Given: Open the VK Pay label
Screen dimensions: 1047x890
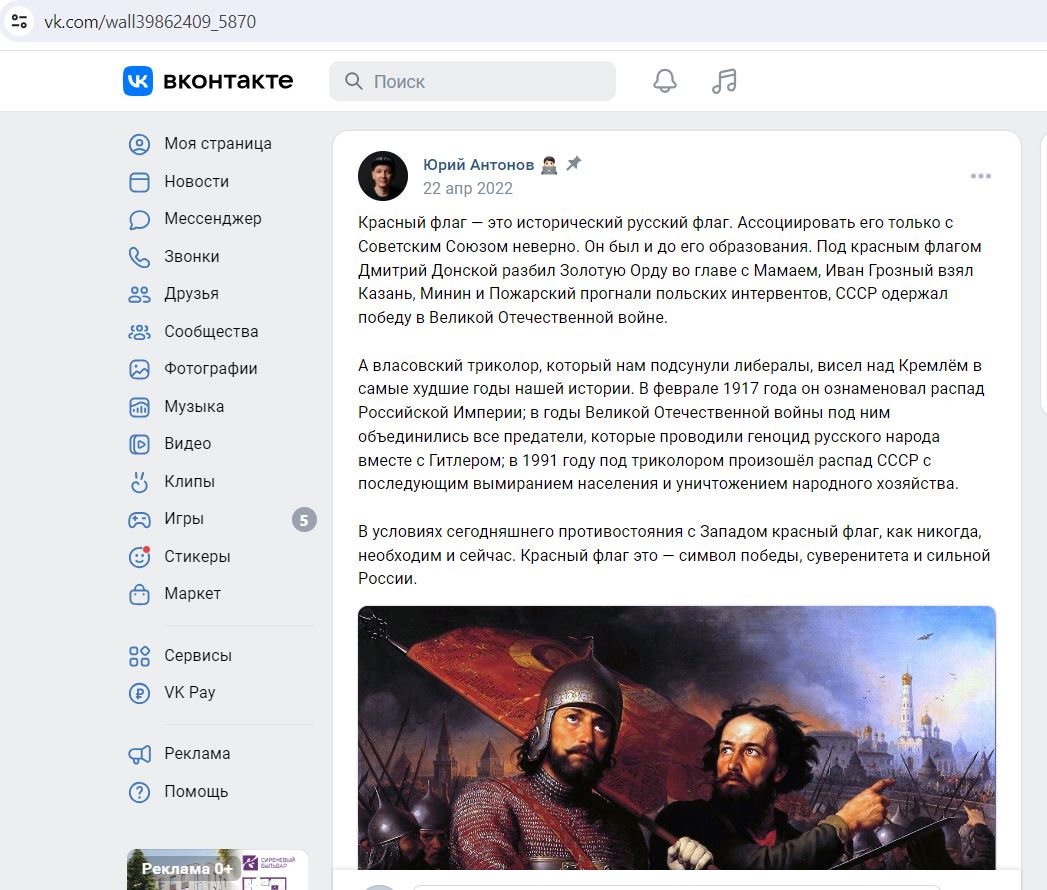Looking at the screenshot, I should coord(190,692).
